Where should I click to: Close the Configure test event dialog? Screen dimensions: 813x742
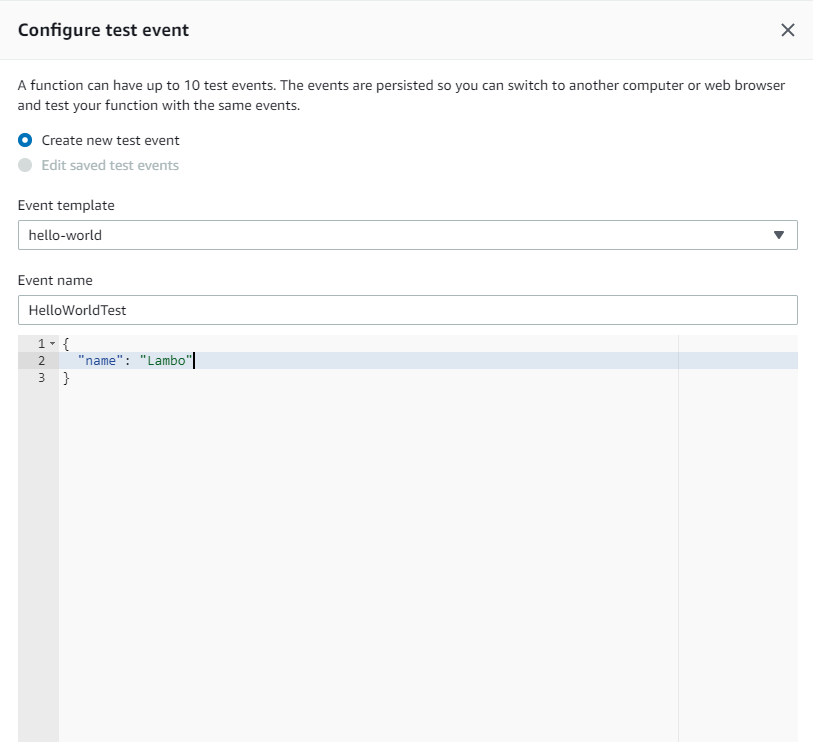click(x=787, y=30)
